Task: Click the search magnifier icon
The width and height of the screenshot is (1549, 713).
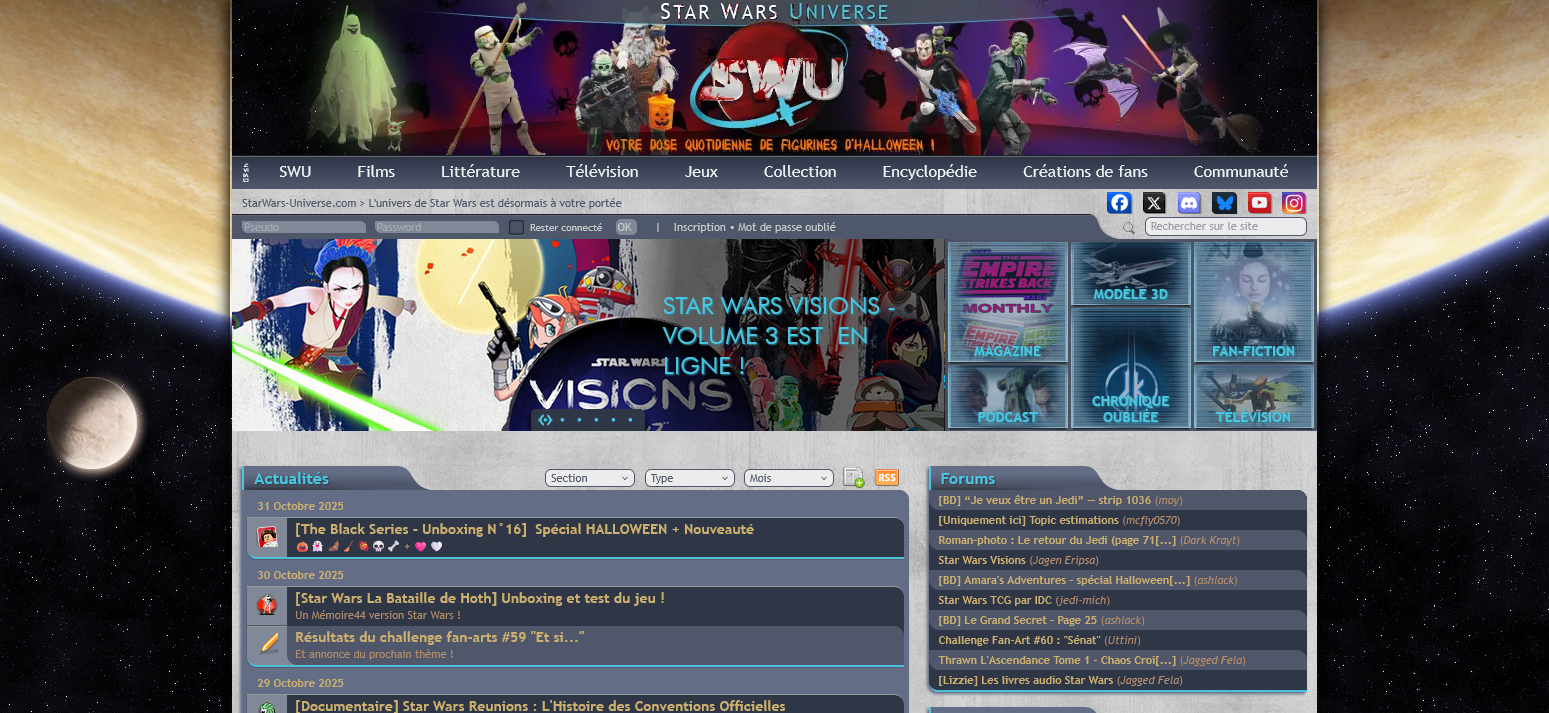Action: coord(1129,228)
